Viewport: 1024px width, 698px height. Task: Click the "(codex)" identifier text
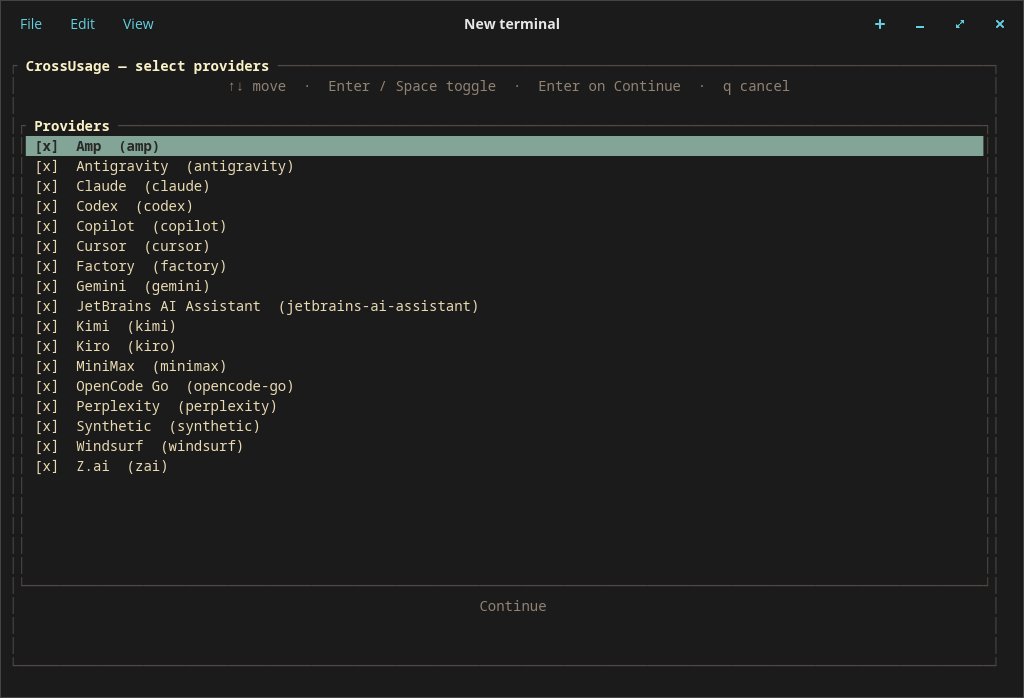(165, 206)
